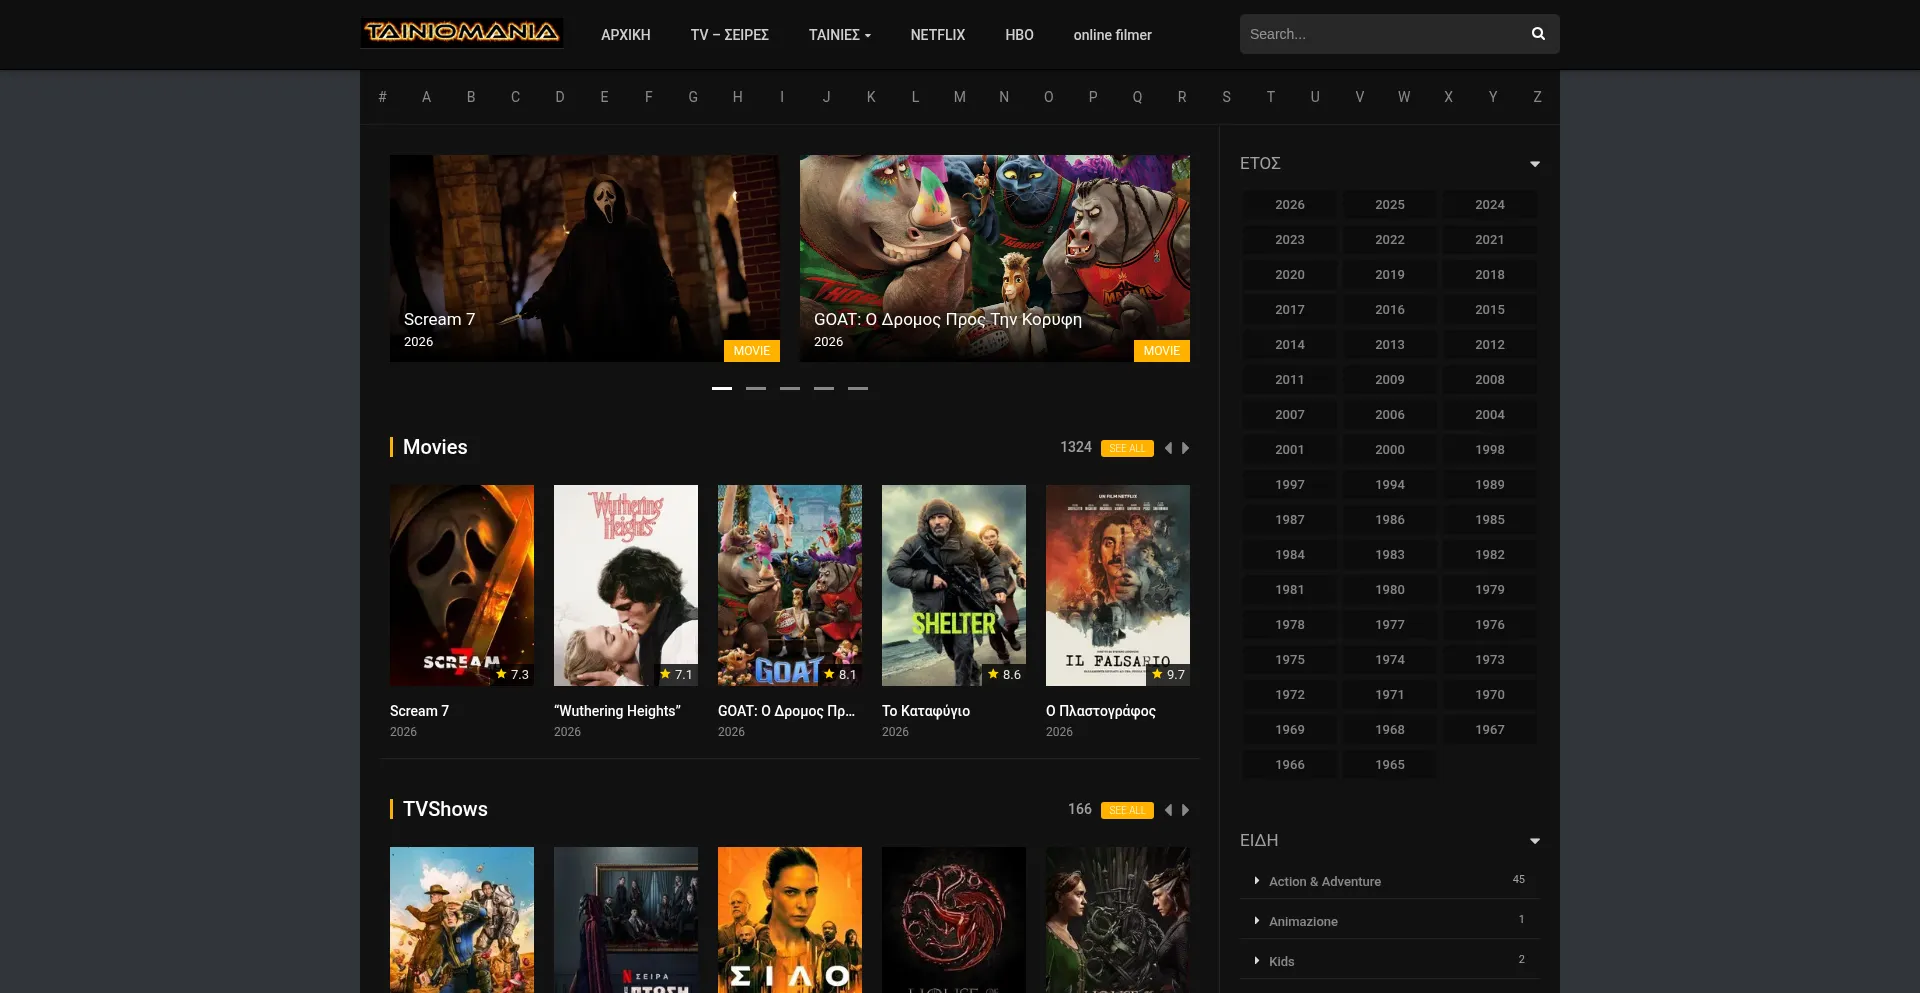The image size is (1920, 993).
Task: Click the MOVIE badge on GOAT banner
Action: (x=1162, y=351)
